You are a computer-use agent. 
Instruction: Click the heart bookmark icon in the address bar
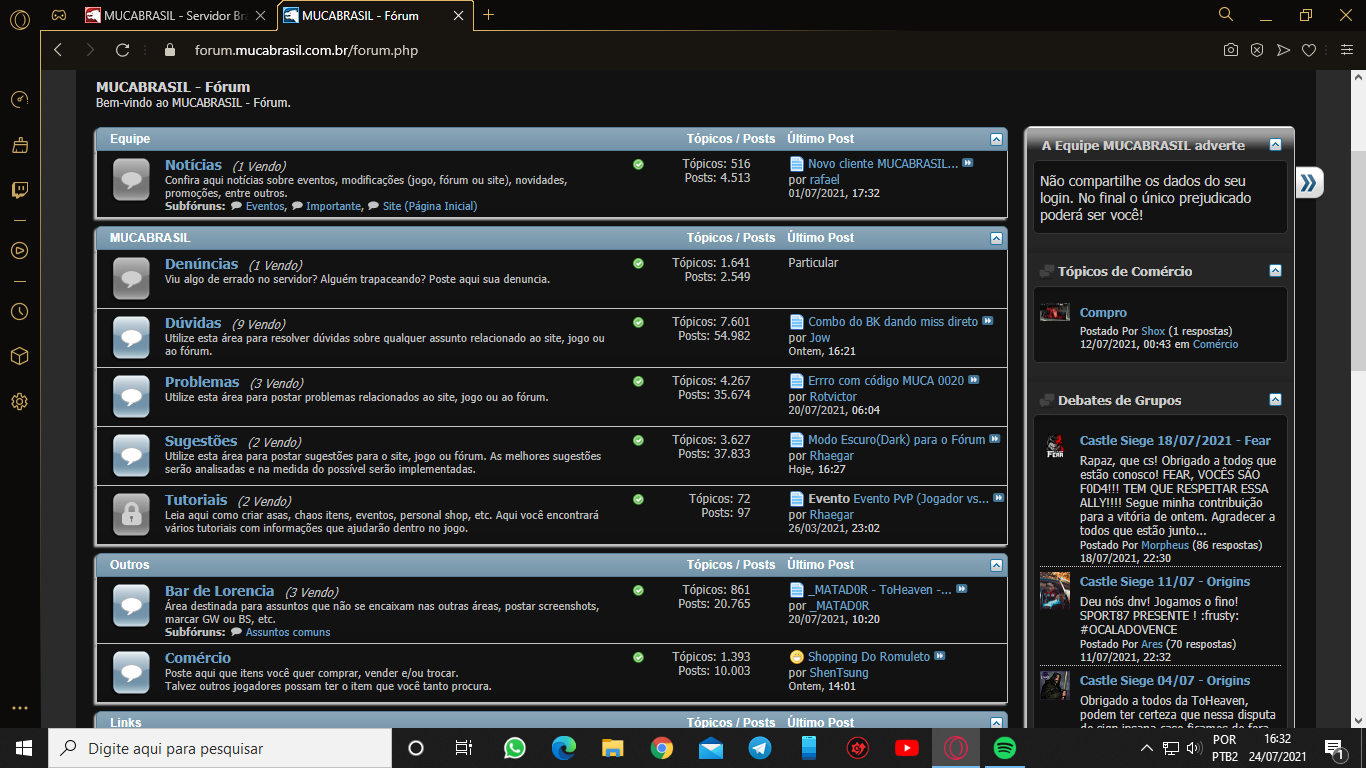(x=1309, y=50)
